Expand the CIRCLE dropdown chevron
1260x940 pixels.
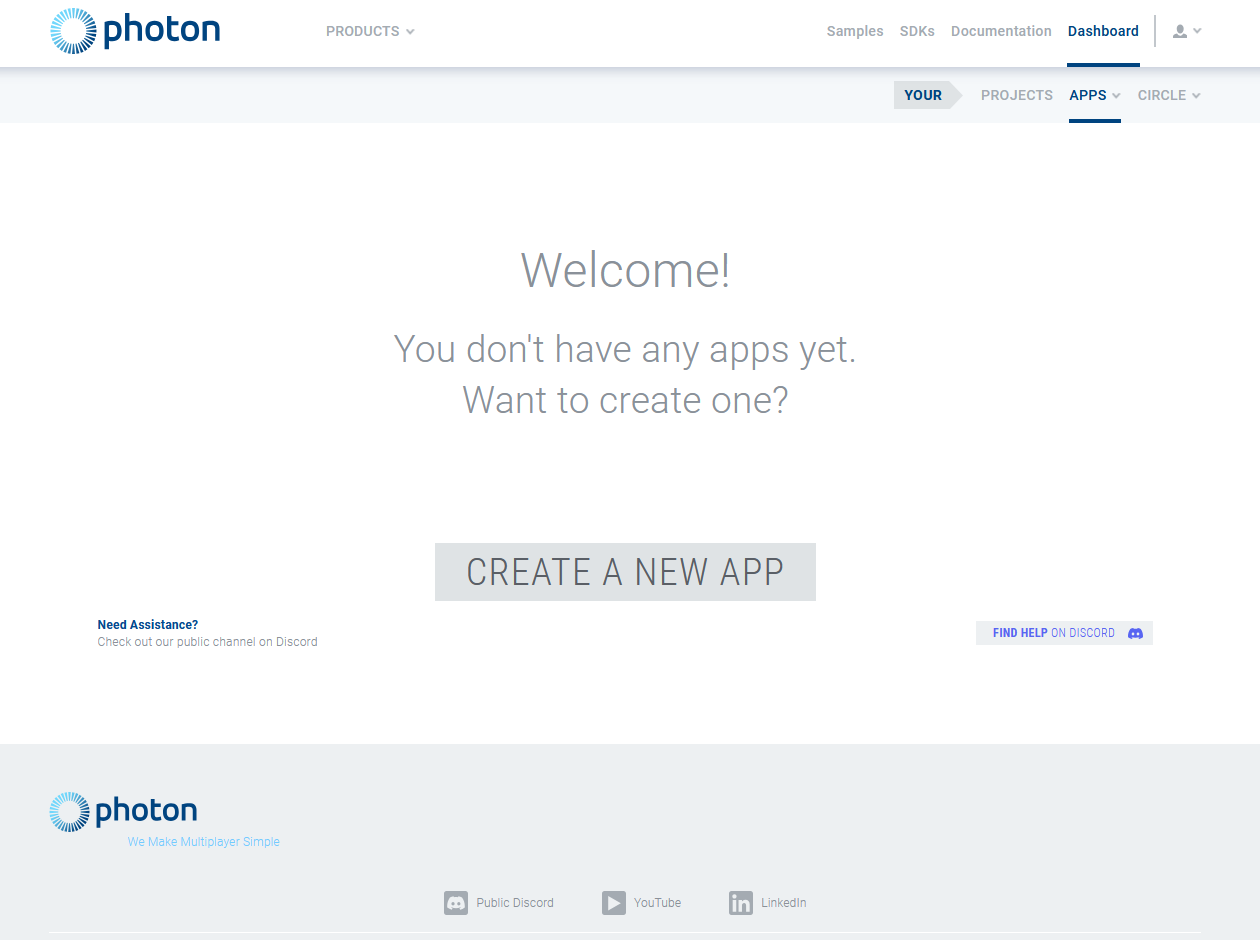[1196, 96]
